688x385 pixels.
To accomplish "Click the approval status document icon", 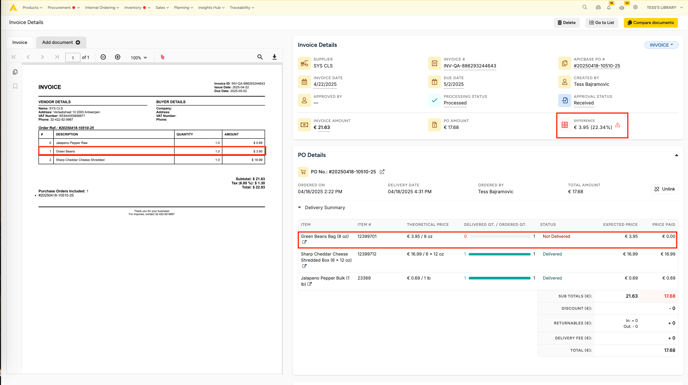I will click(564, 100).
